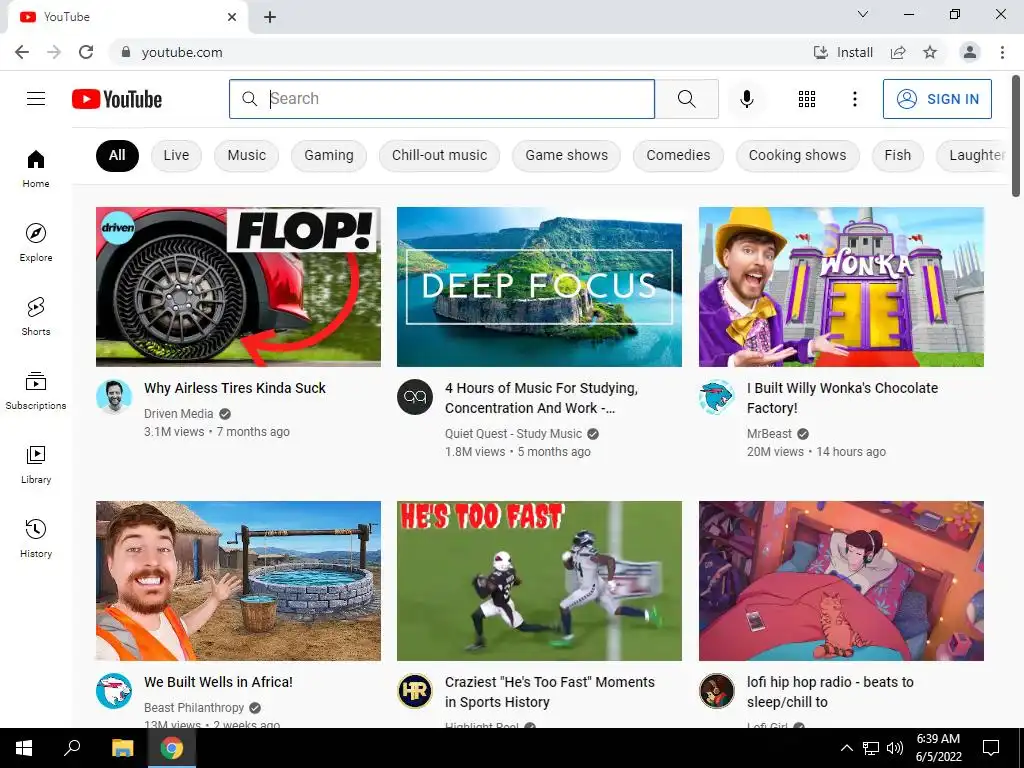Open Subscriptions in sidebar

click(x=36, y=391)
